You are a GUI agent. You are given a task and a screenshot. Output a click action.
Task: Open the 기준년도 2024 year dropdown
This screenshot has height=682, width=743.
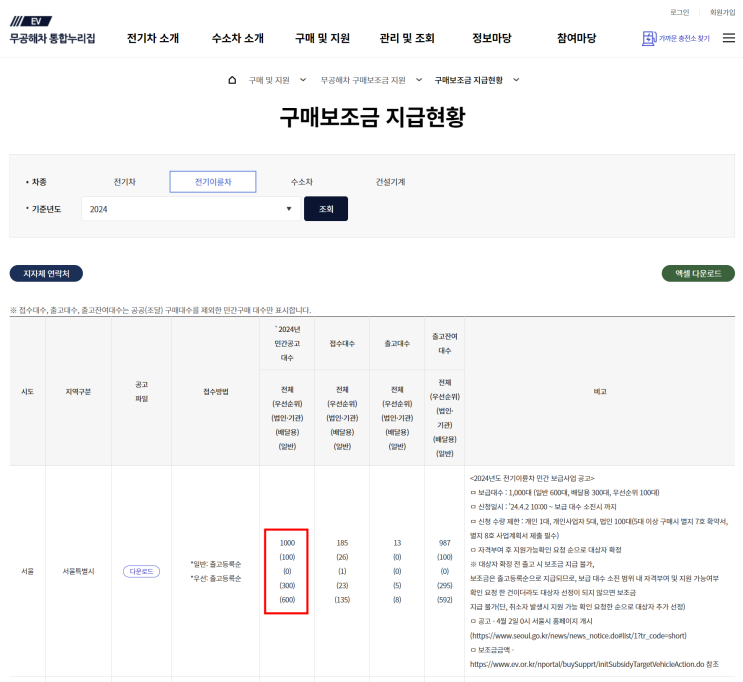pyautogui.click(x=191, y=209)
